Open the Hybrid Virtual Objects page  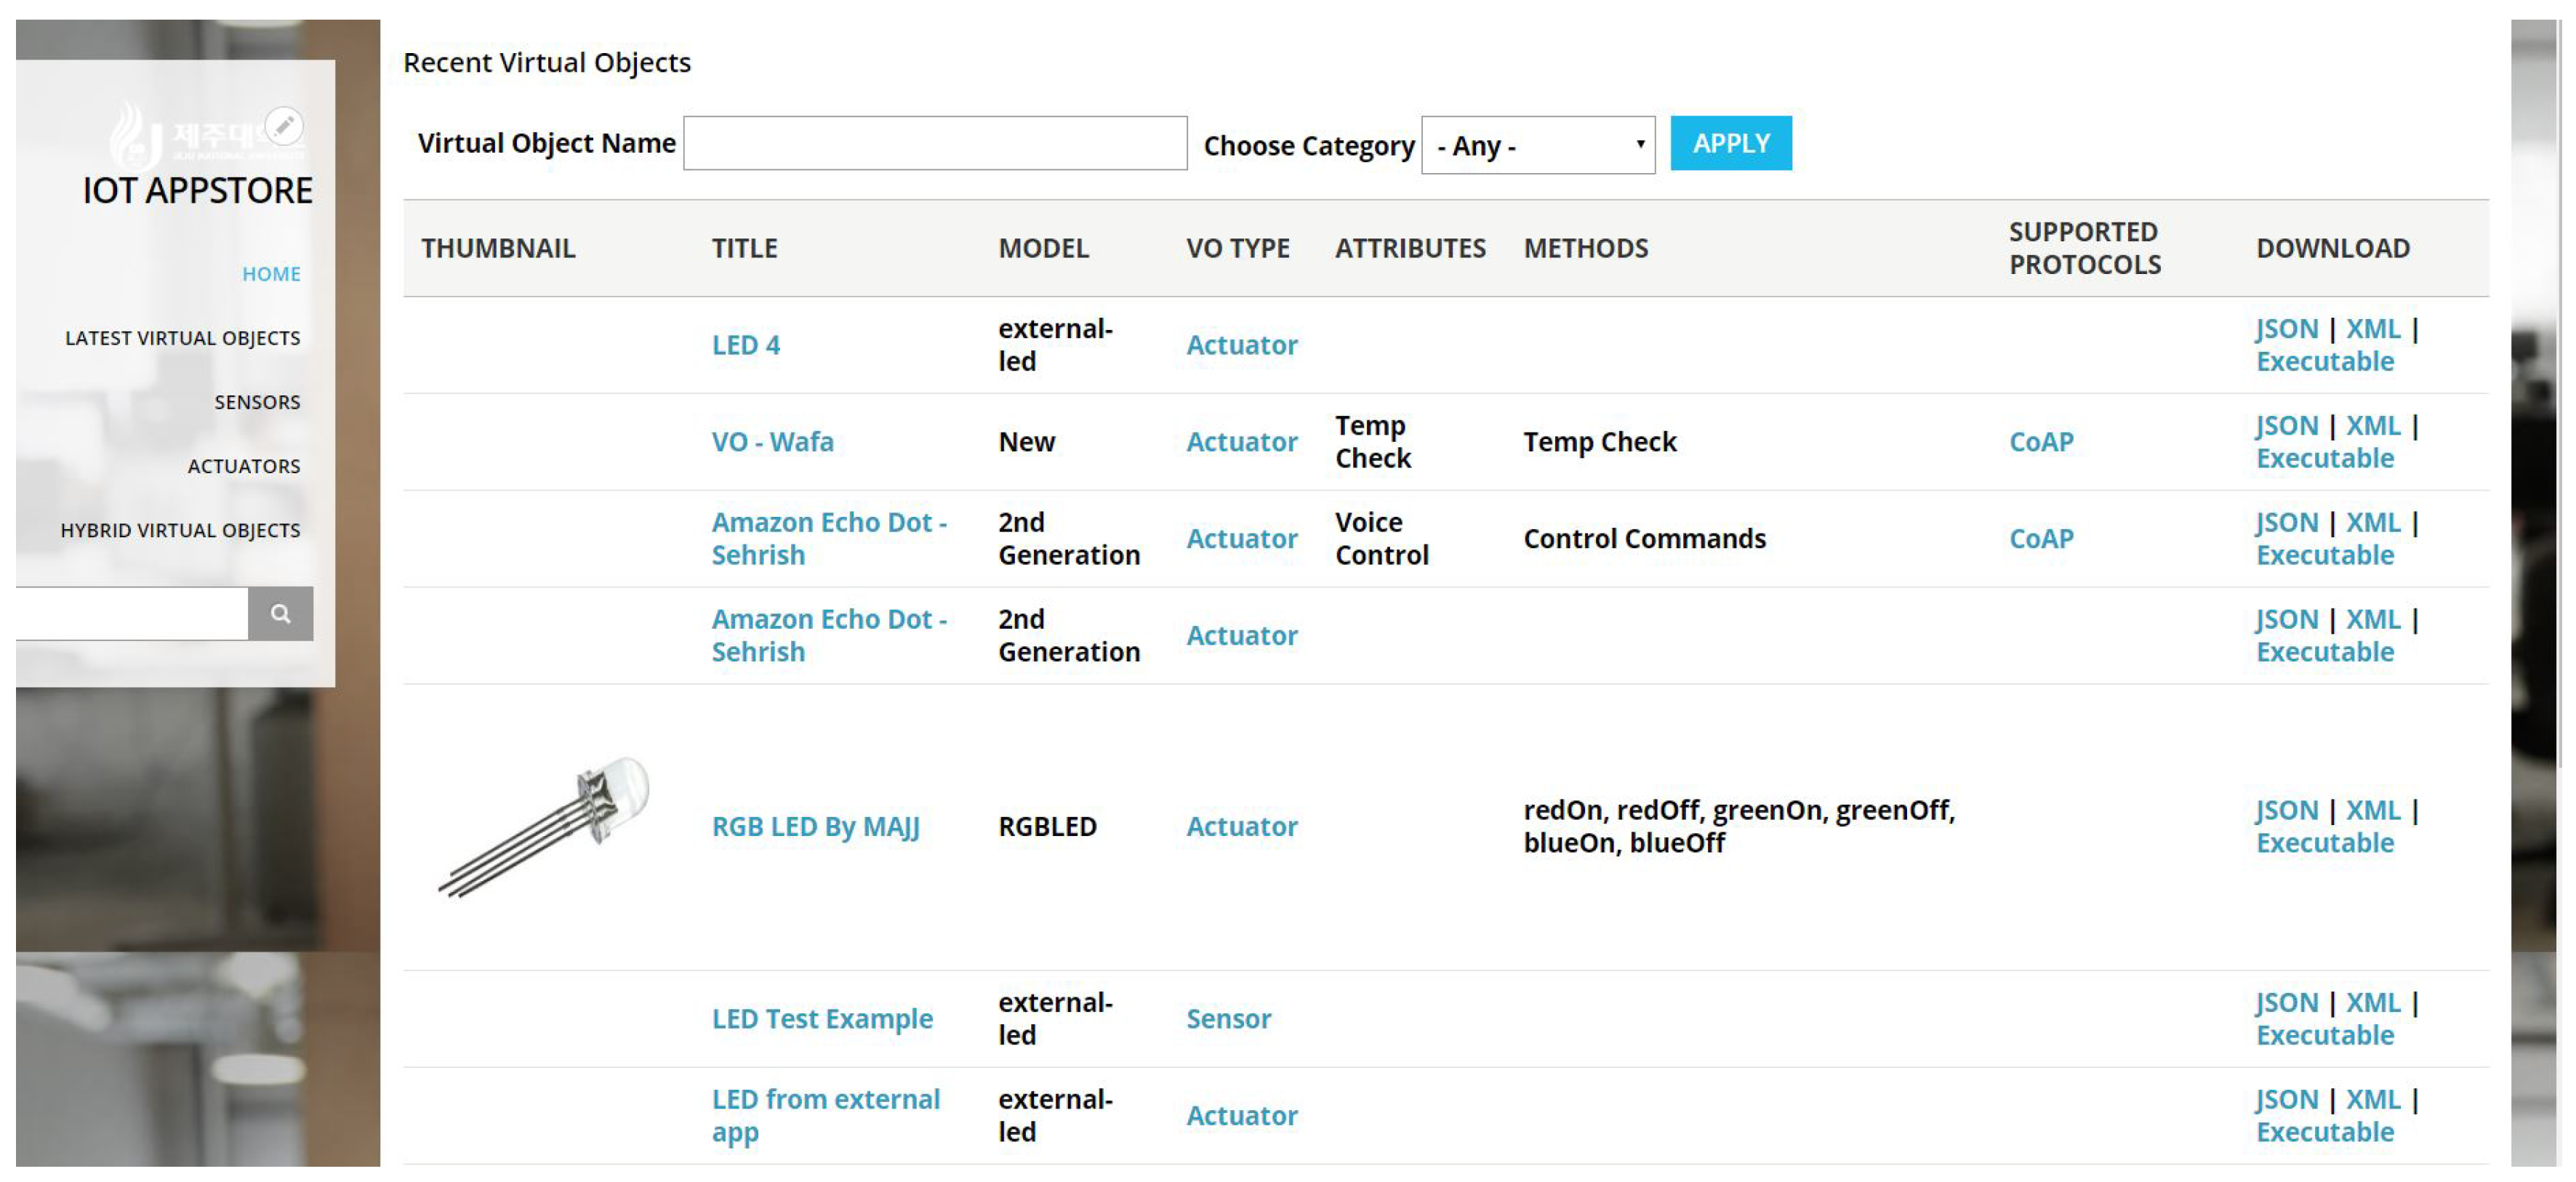click(180, 530)
